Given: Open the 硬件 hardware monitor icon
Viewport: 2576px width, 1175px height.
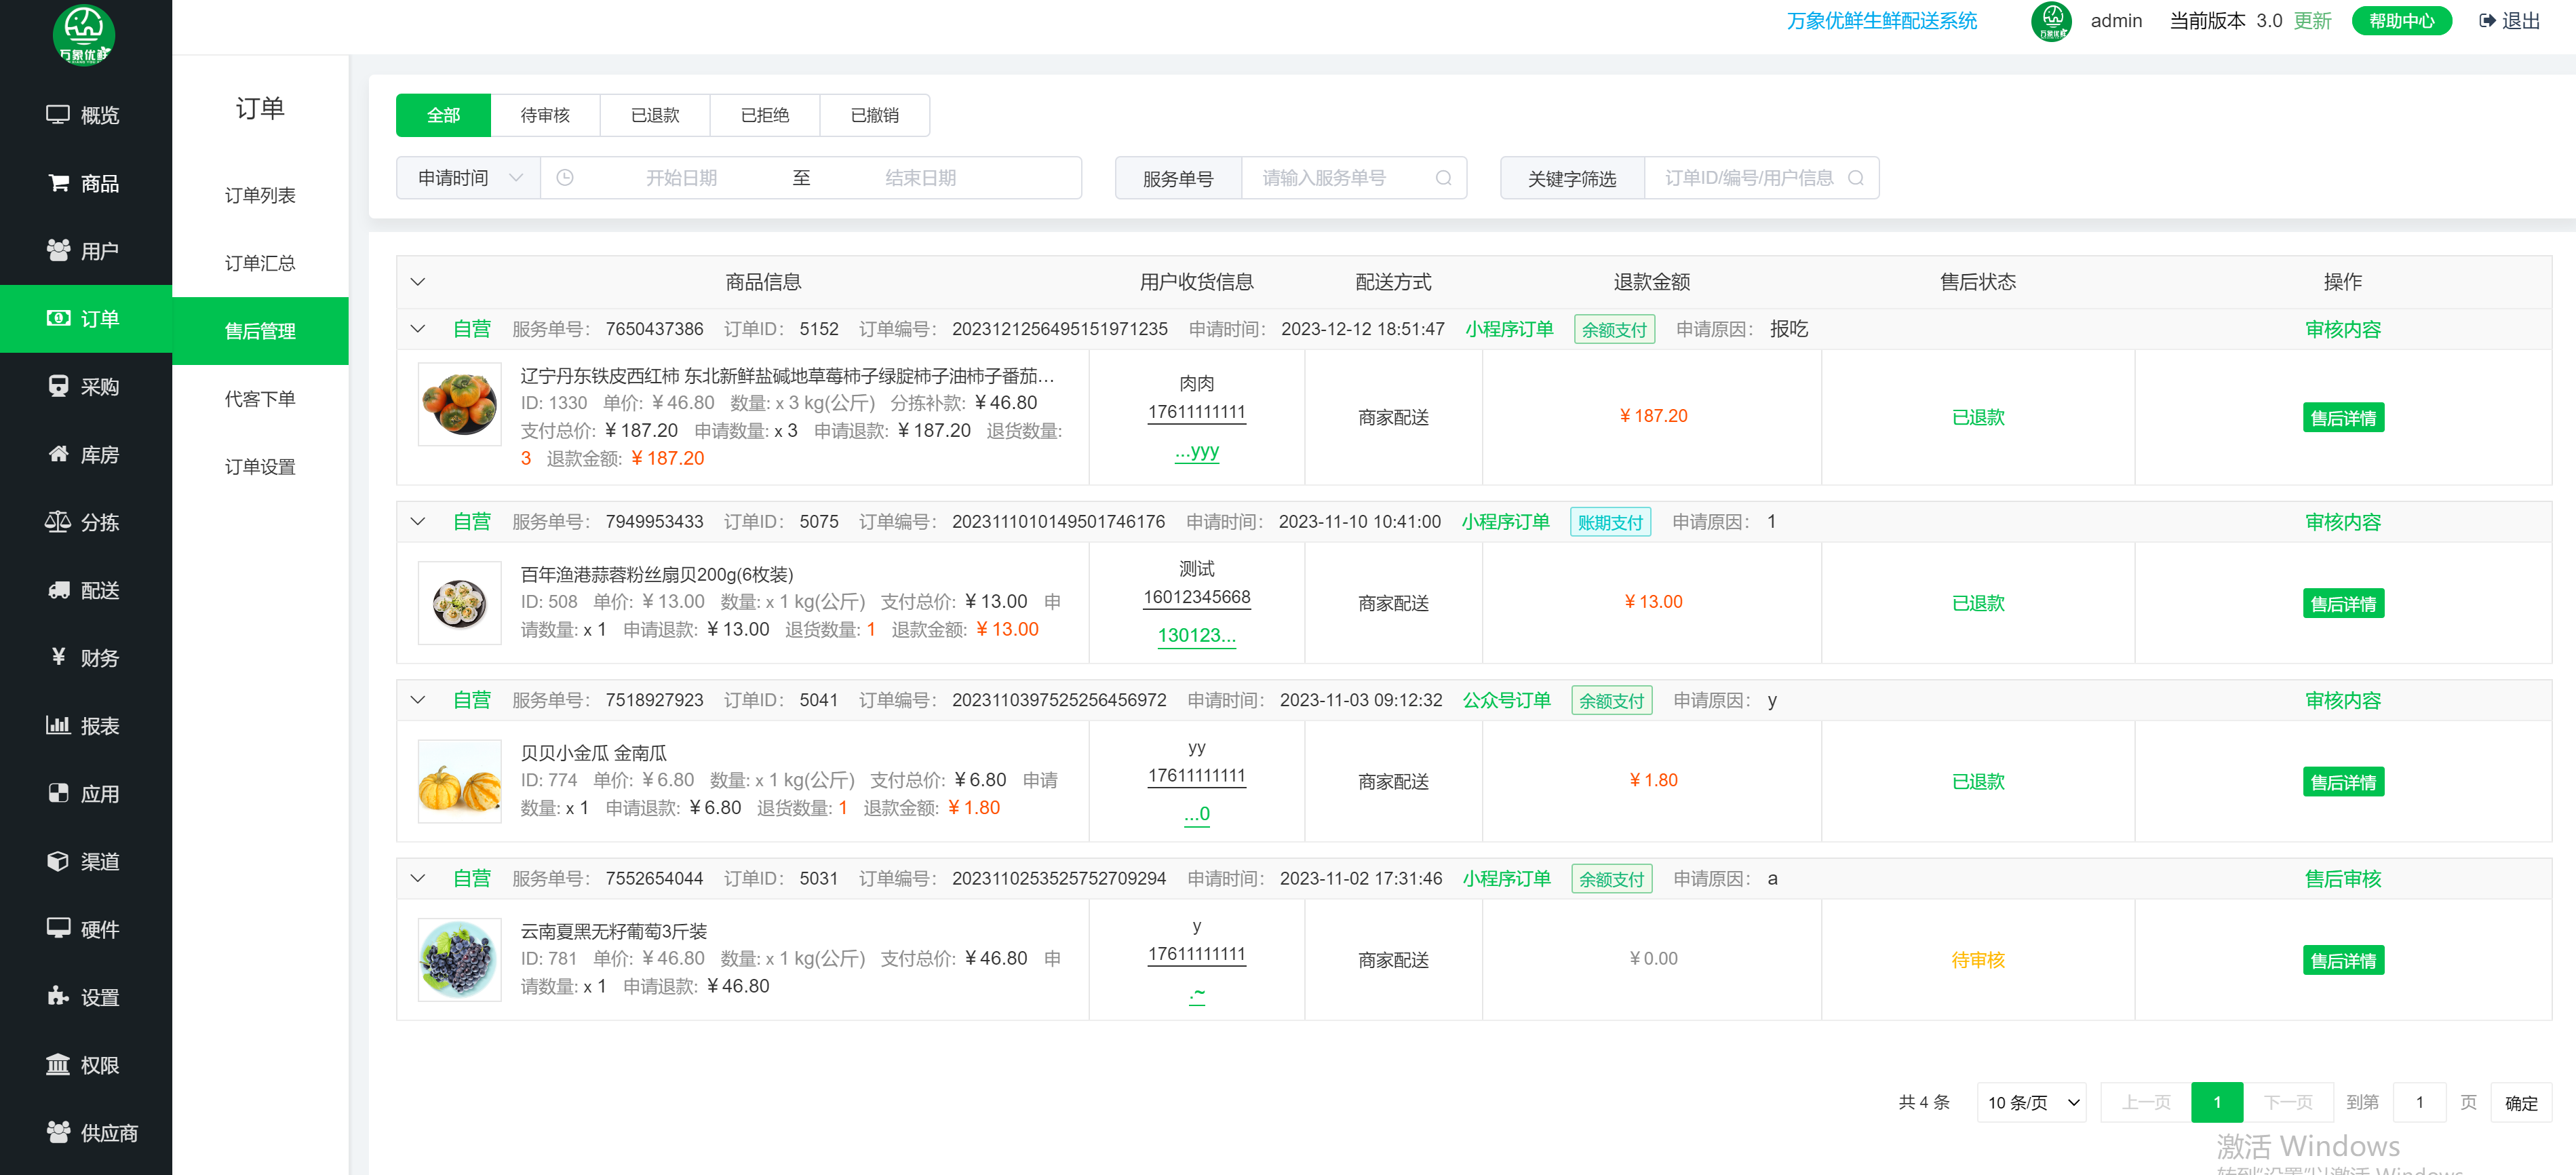Looking at the screenshot, I should click(x=58, y=928).
